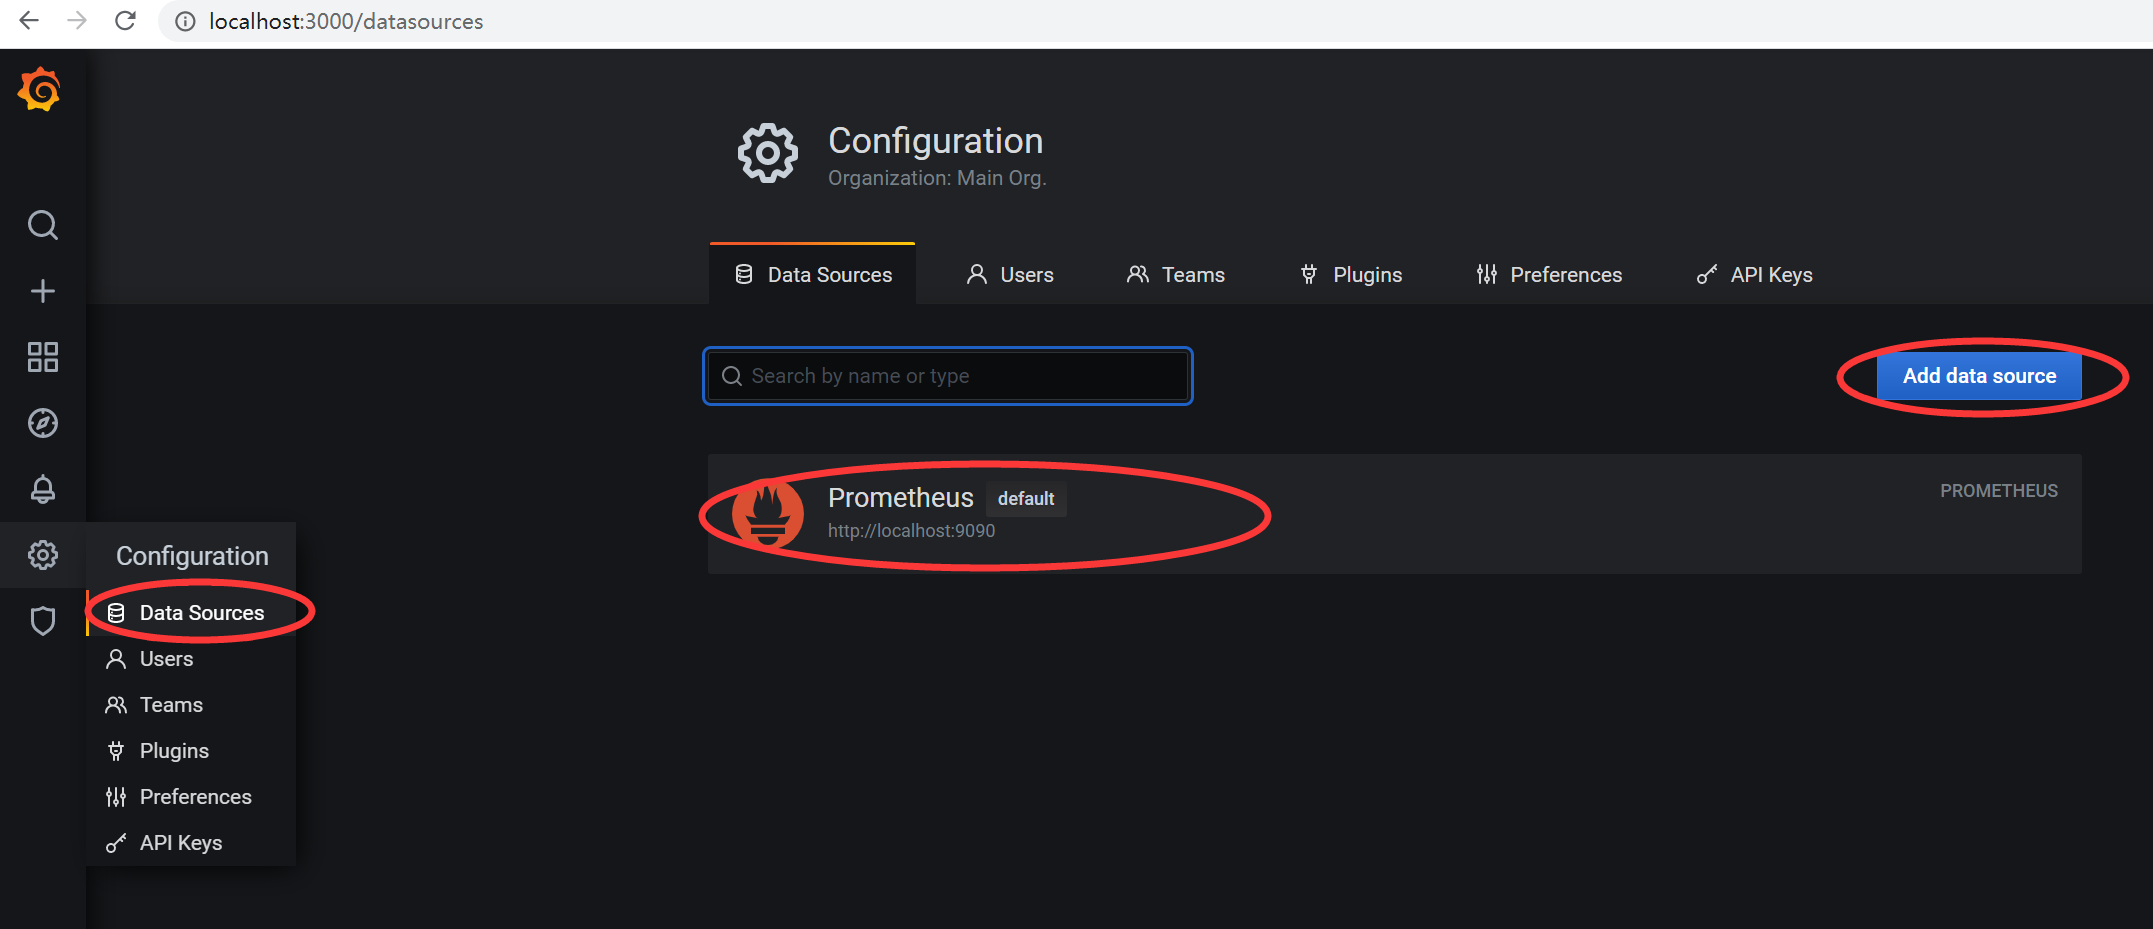Screen dimensions: 2153x929
Task: Open the Grafana home logo
Action: (40, 90)
